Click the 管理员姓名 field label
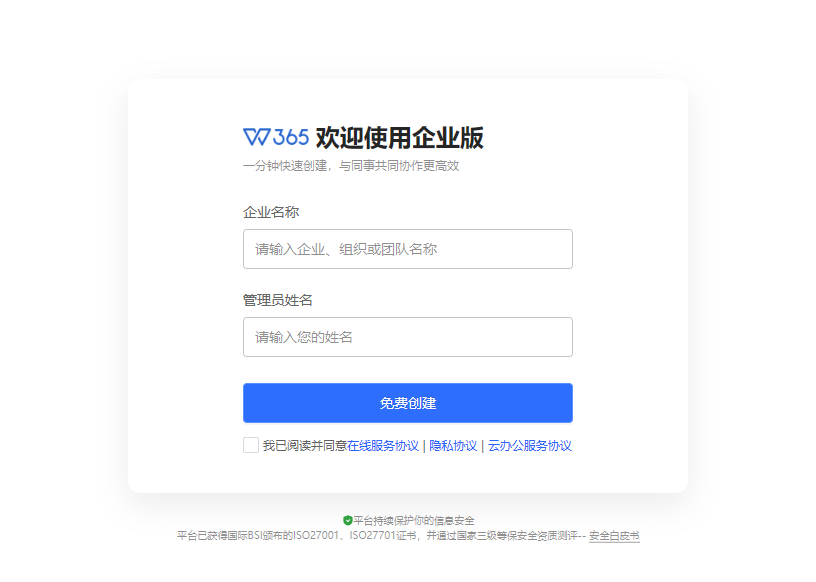The image size is (816, 582). 277,300
